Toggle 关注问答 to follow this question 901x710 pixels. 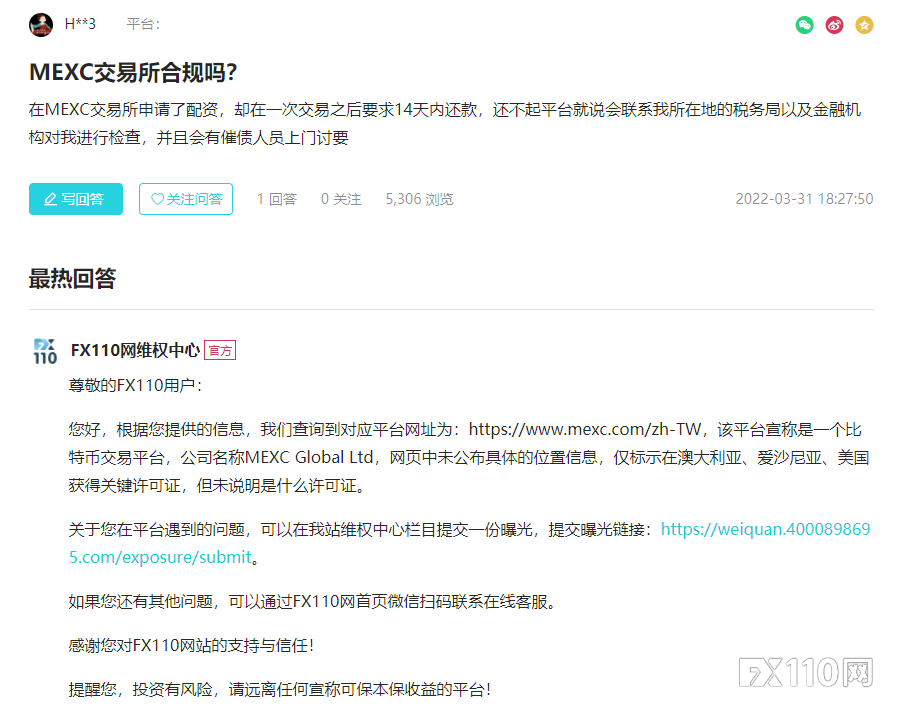pyautogui.click(x=186, y=199)
